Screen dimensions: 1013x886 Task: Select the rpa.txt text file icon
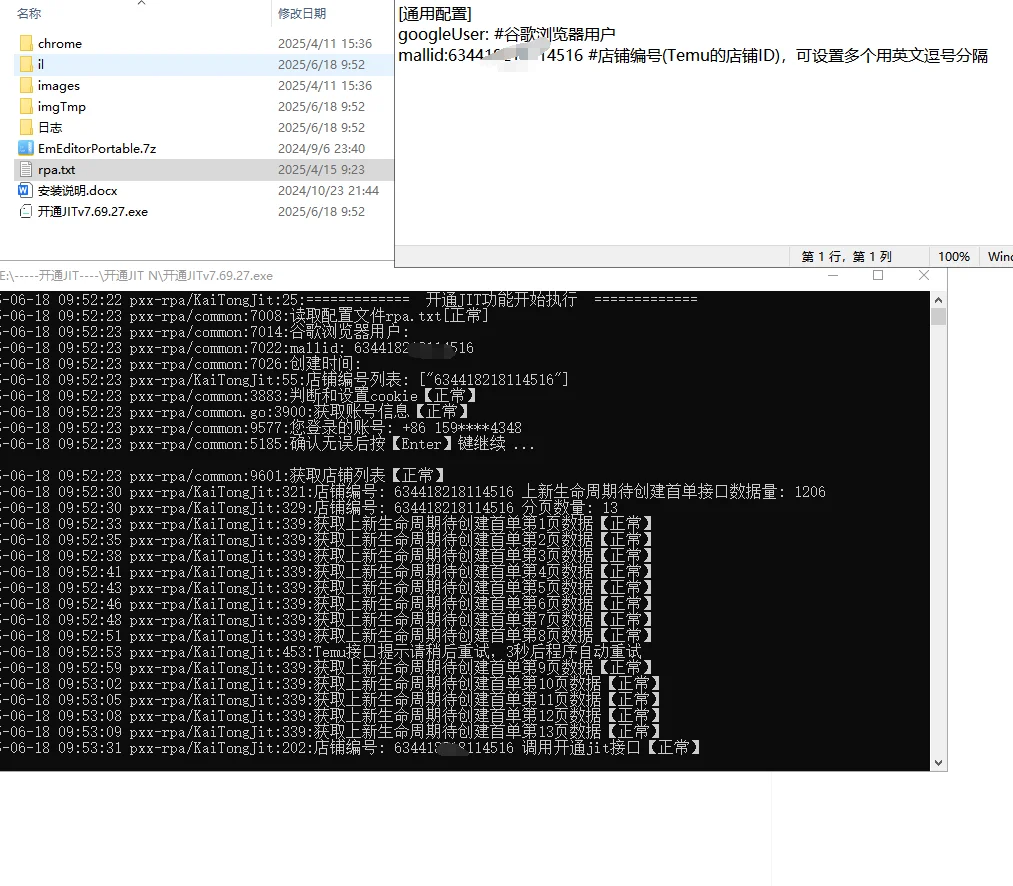click(26, 169)
